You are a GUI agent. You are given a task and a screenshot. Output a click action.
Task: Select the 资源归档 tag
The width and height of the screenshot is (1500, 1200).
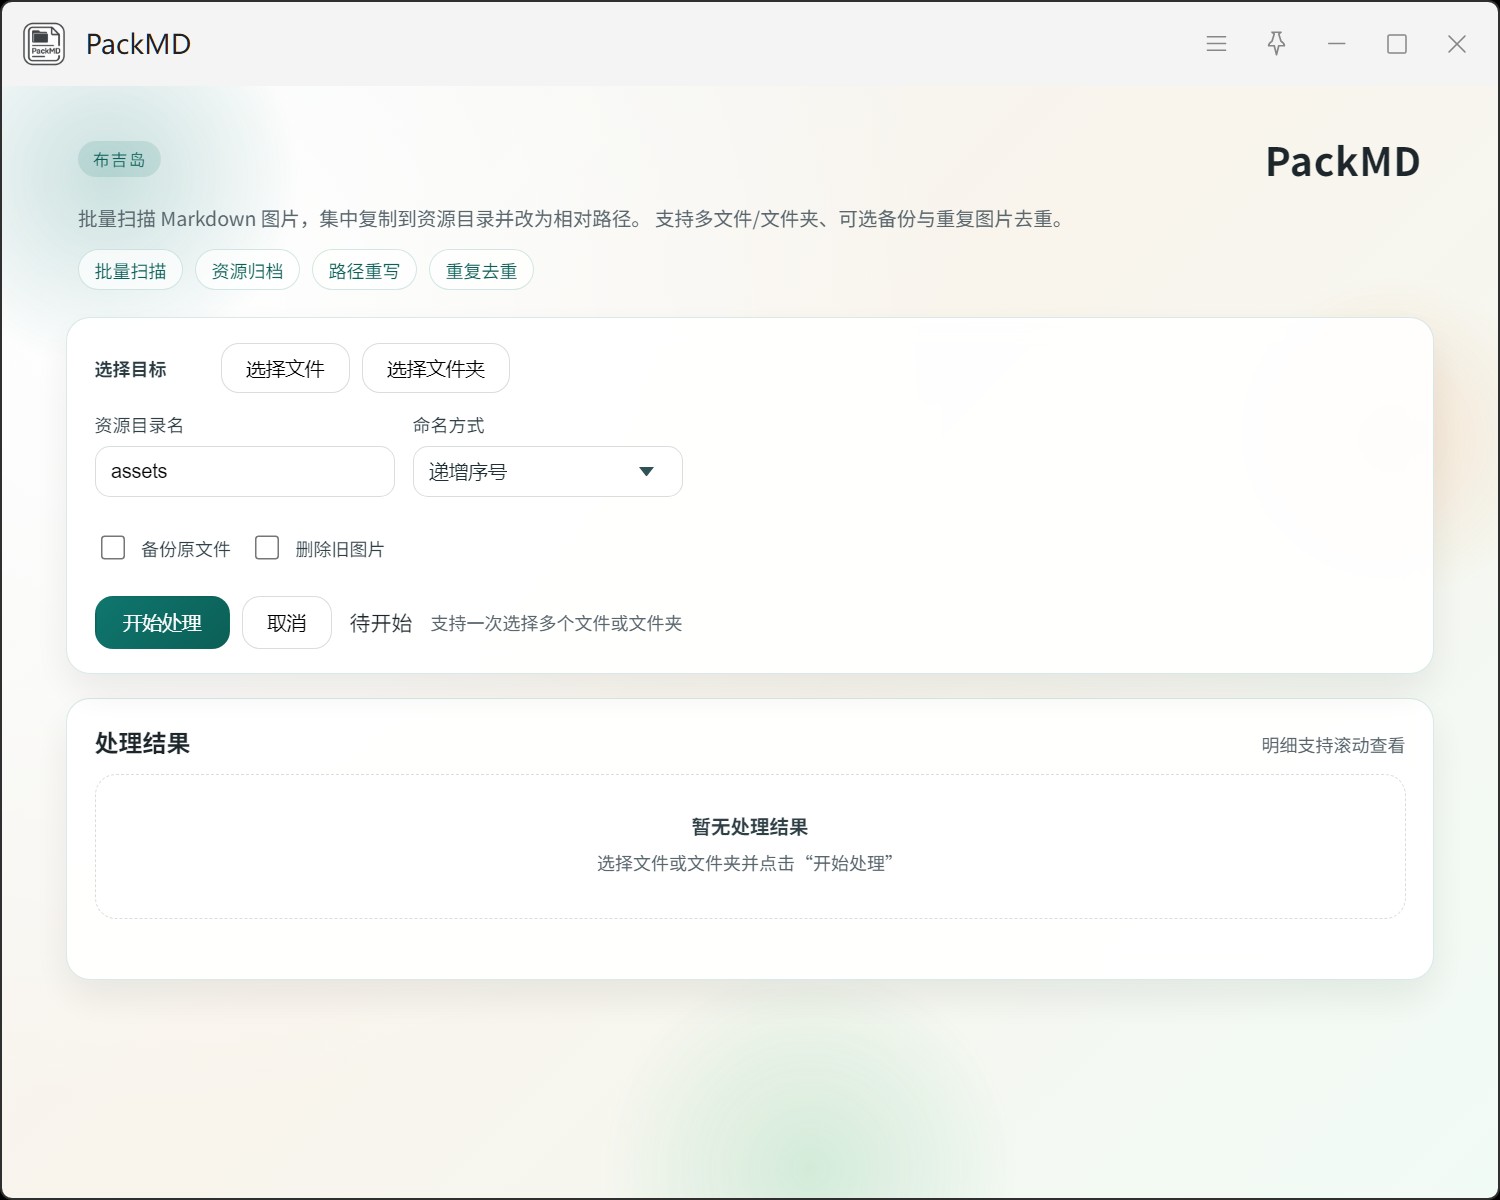tap(247, 271)
